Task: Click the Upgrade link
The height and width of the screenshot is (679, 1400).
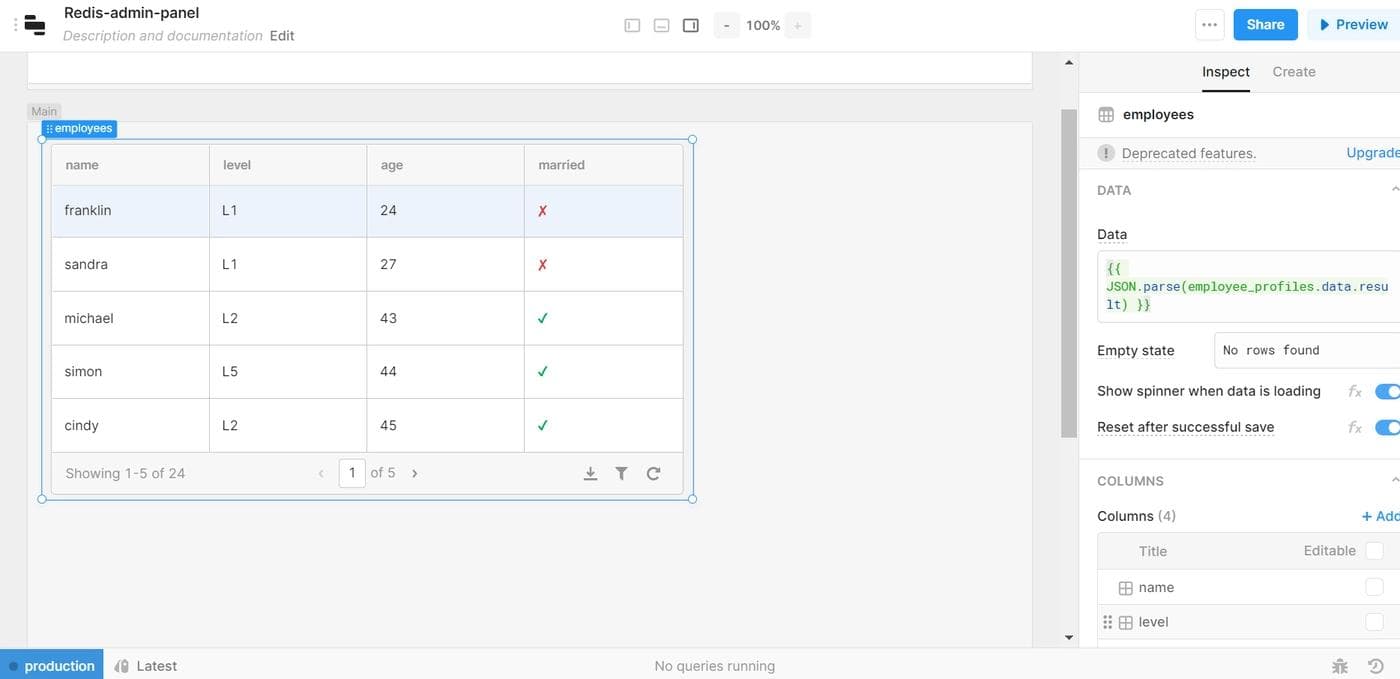Action: [x=1372, y=153]
